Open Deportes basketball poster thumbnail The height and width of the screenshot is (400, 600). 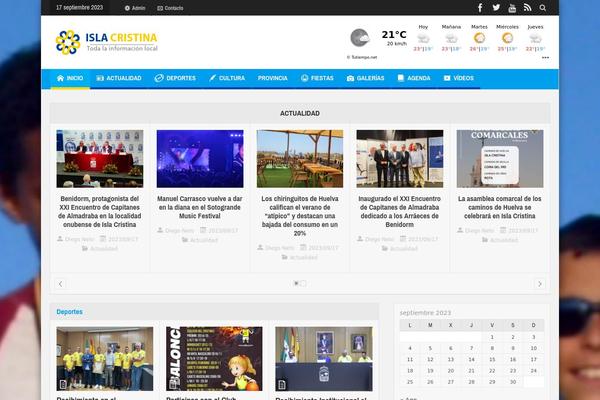(x=214, y=359)
